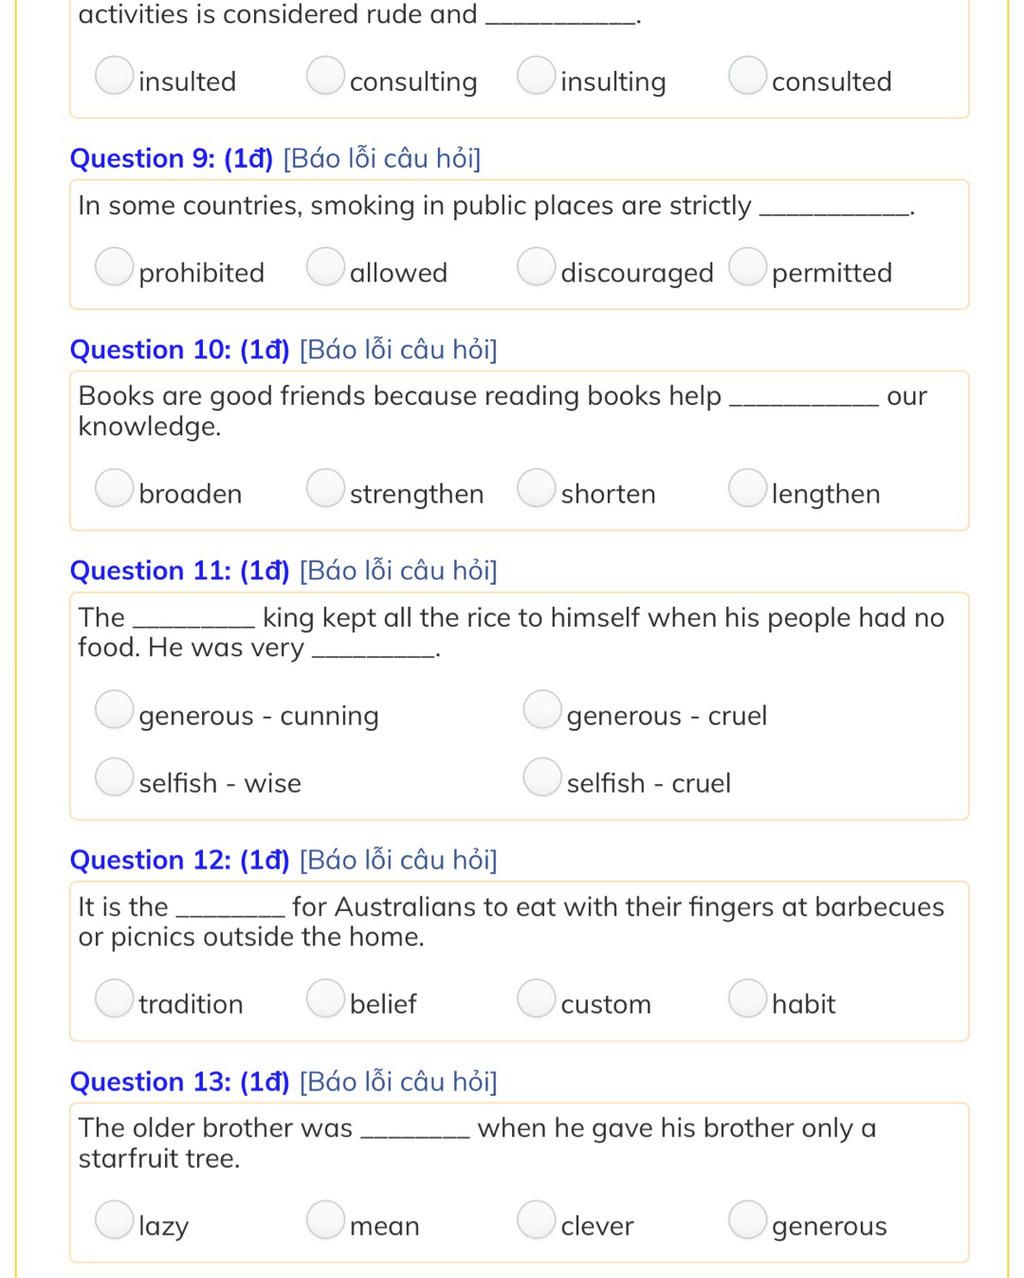Select 'selfish - cruel' for Question 11
This screenshot has height=1278, width=1024.
(541, 777)
